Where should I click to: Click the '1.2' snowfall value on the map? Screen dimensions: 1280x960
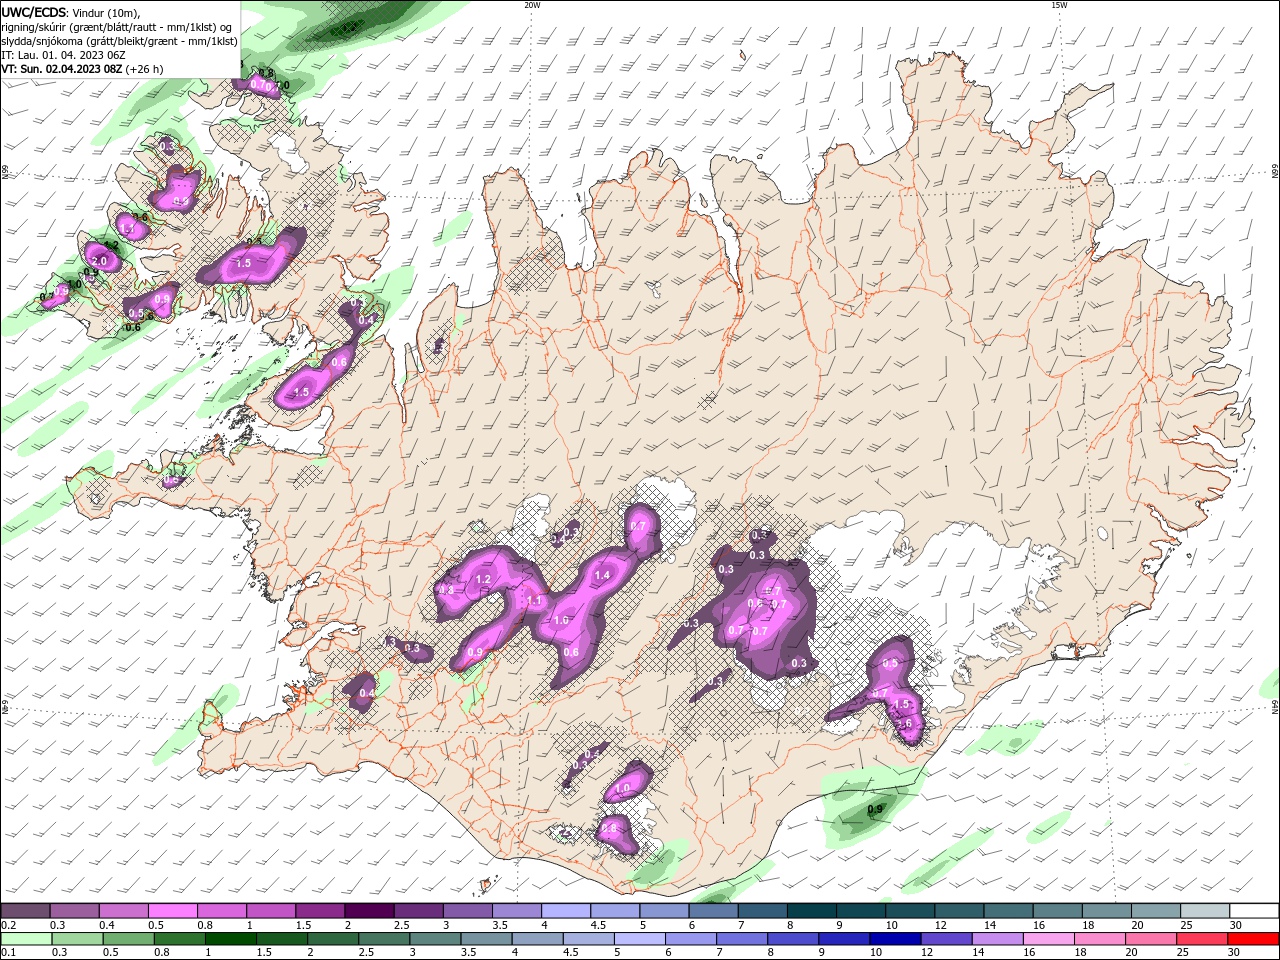483,579
